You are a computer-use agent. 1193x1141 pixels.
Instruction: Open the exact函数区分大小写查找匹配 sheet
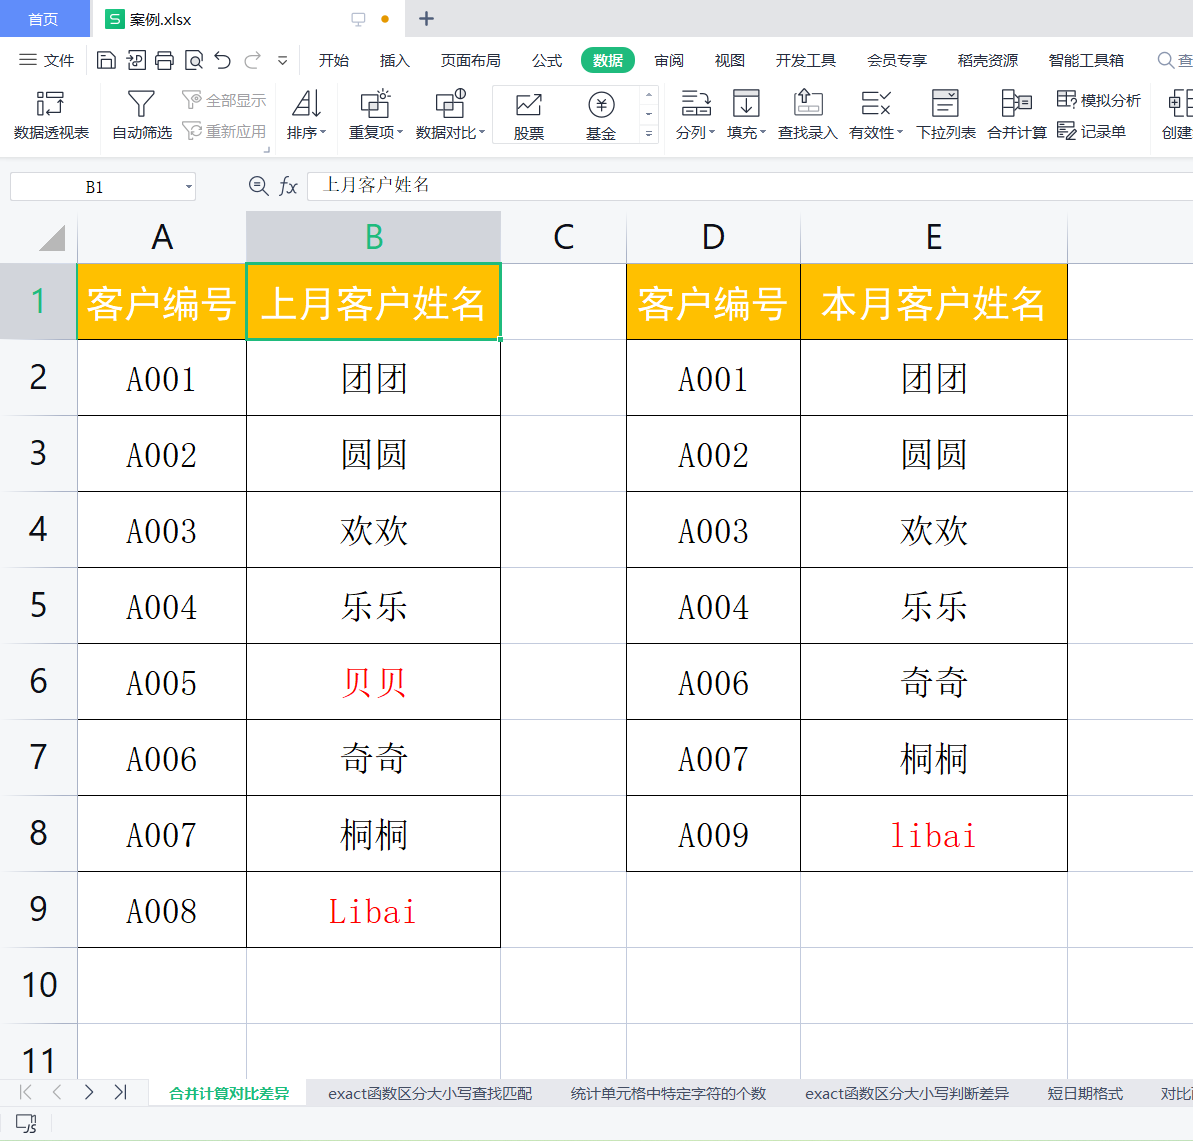[430, 1093]
